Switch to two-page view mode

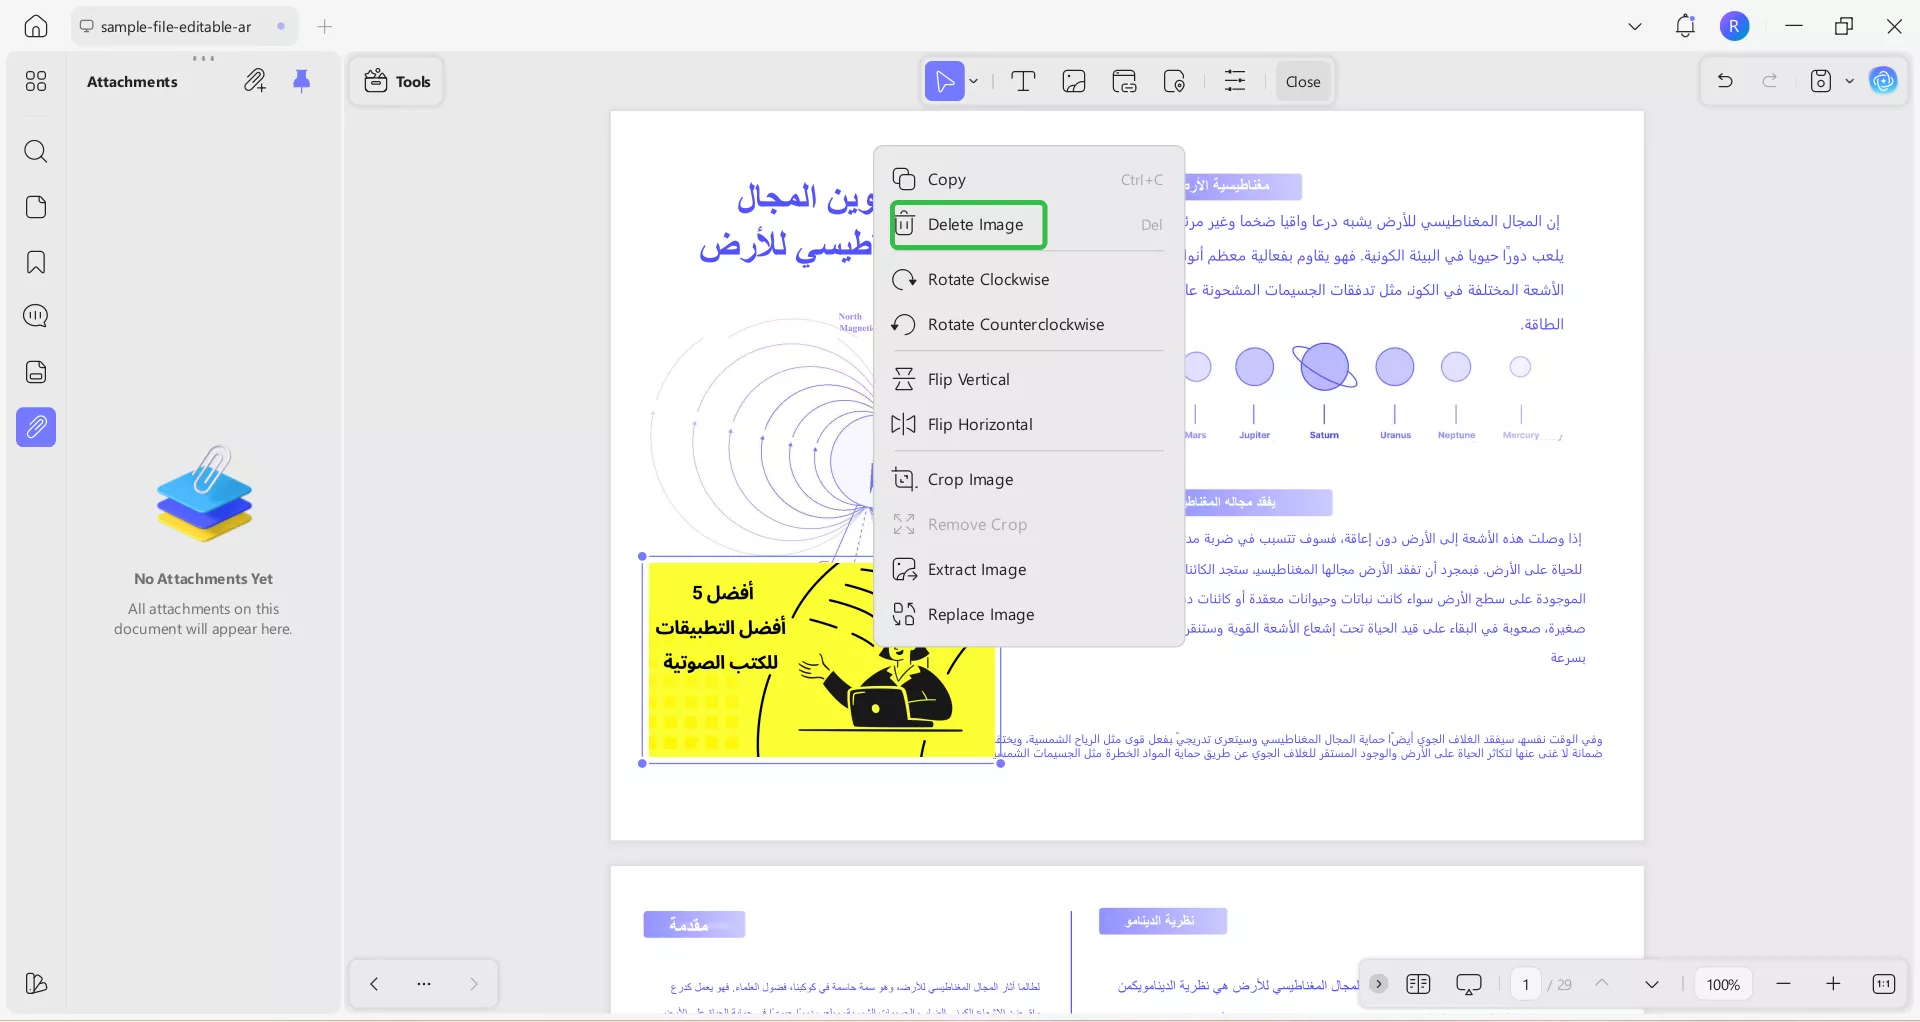pyautogui.click(x=1418, y=984)
